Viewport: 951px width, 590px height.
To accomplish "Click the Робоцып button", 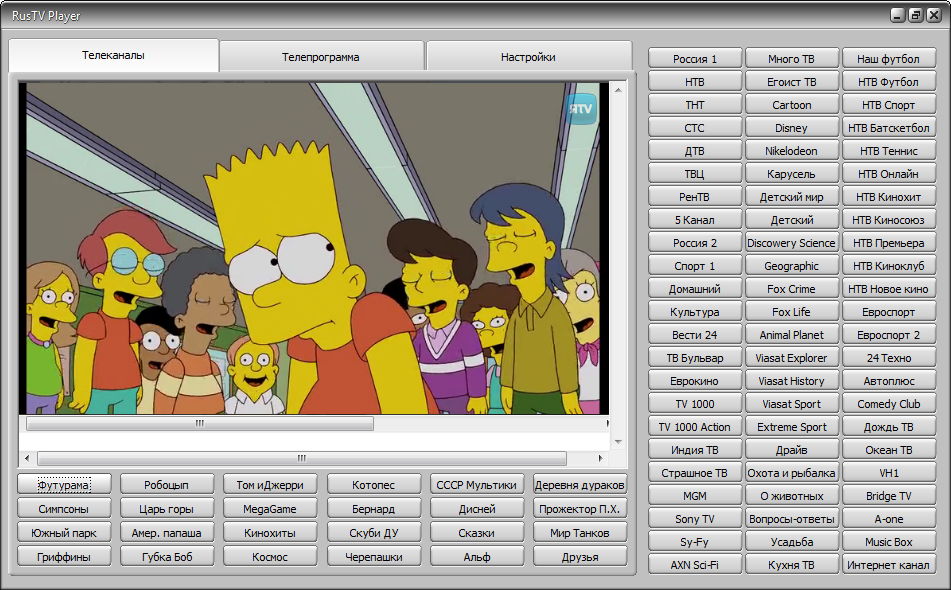I will [167, 485].
